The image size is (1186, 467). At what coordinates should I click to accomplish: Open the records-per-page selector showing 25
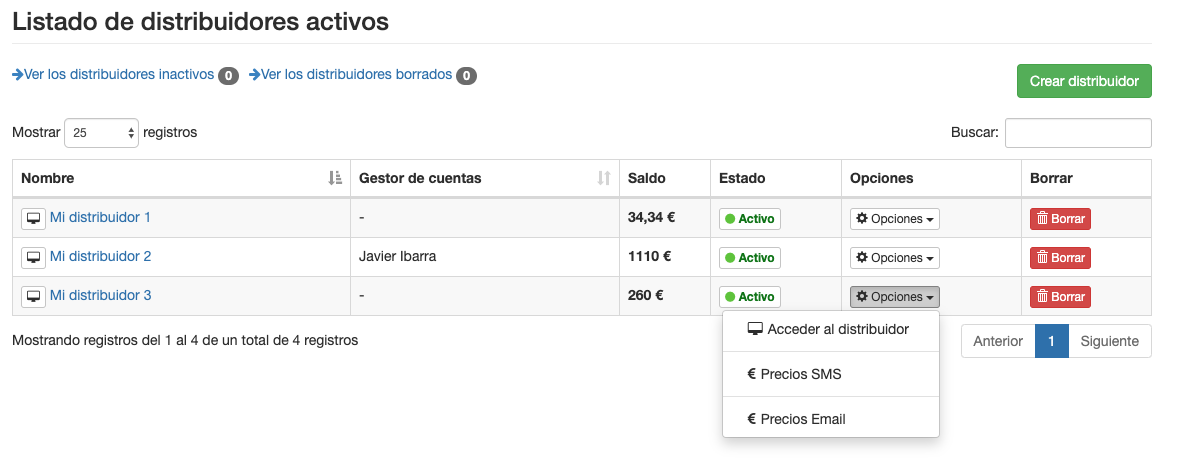[x=101, y=133]
